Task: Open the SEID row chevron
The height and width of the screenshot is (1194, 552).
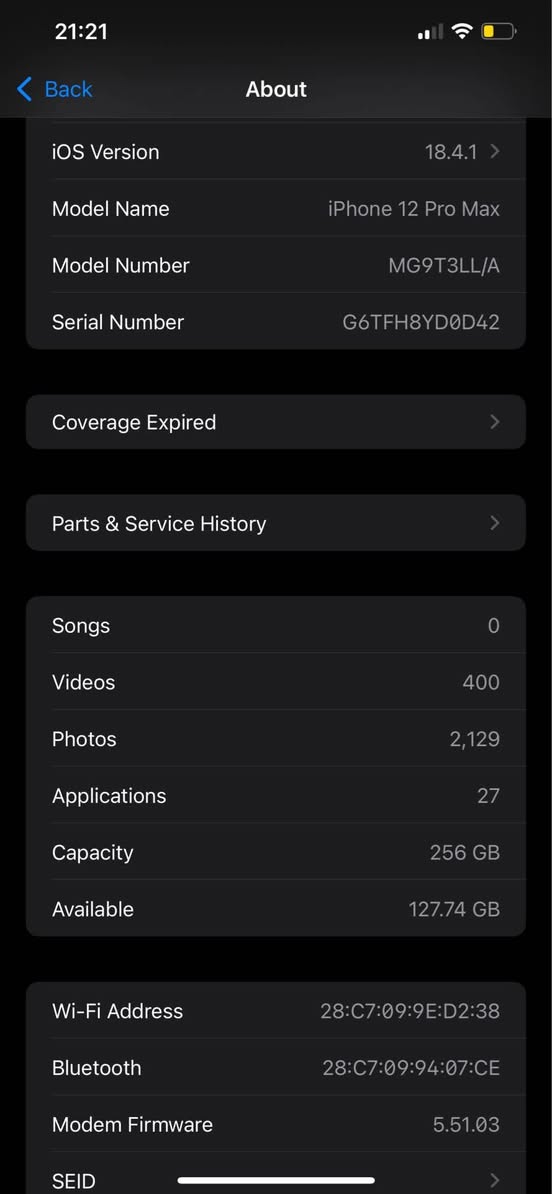Action: 495,1180
